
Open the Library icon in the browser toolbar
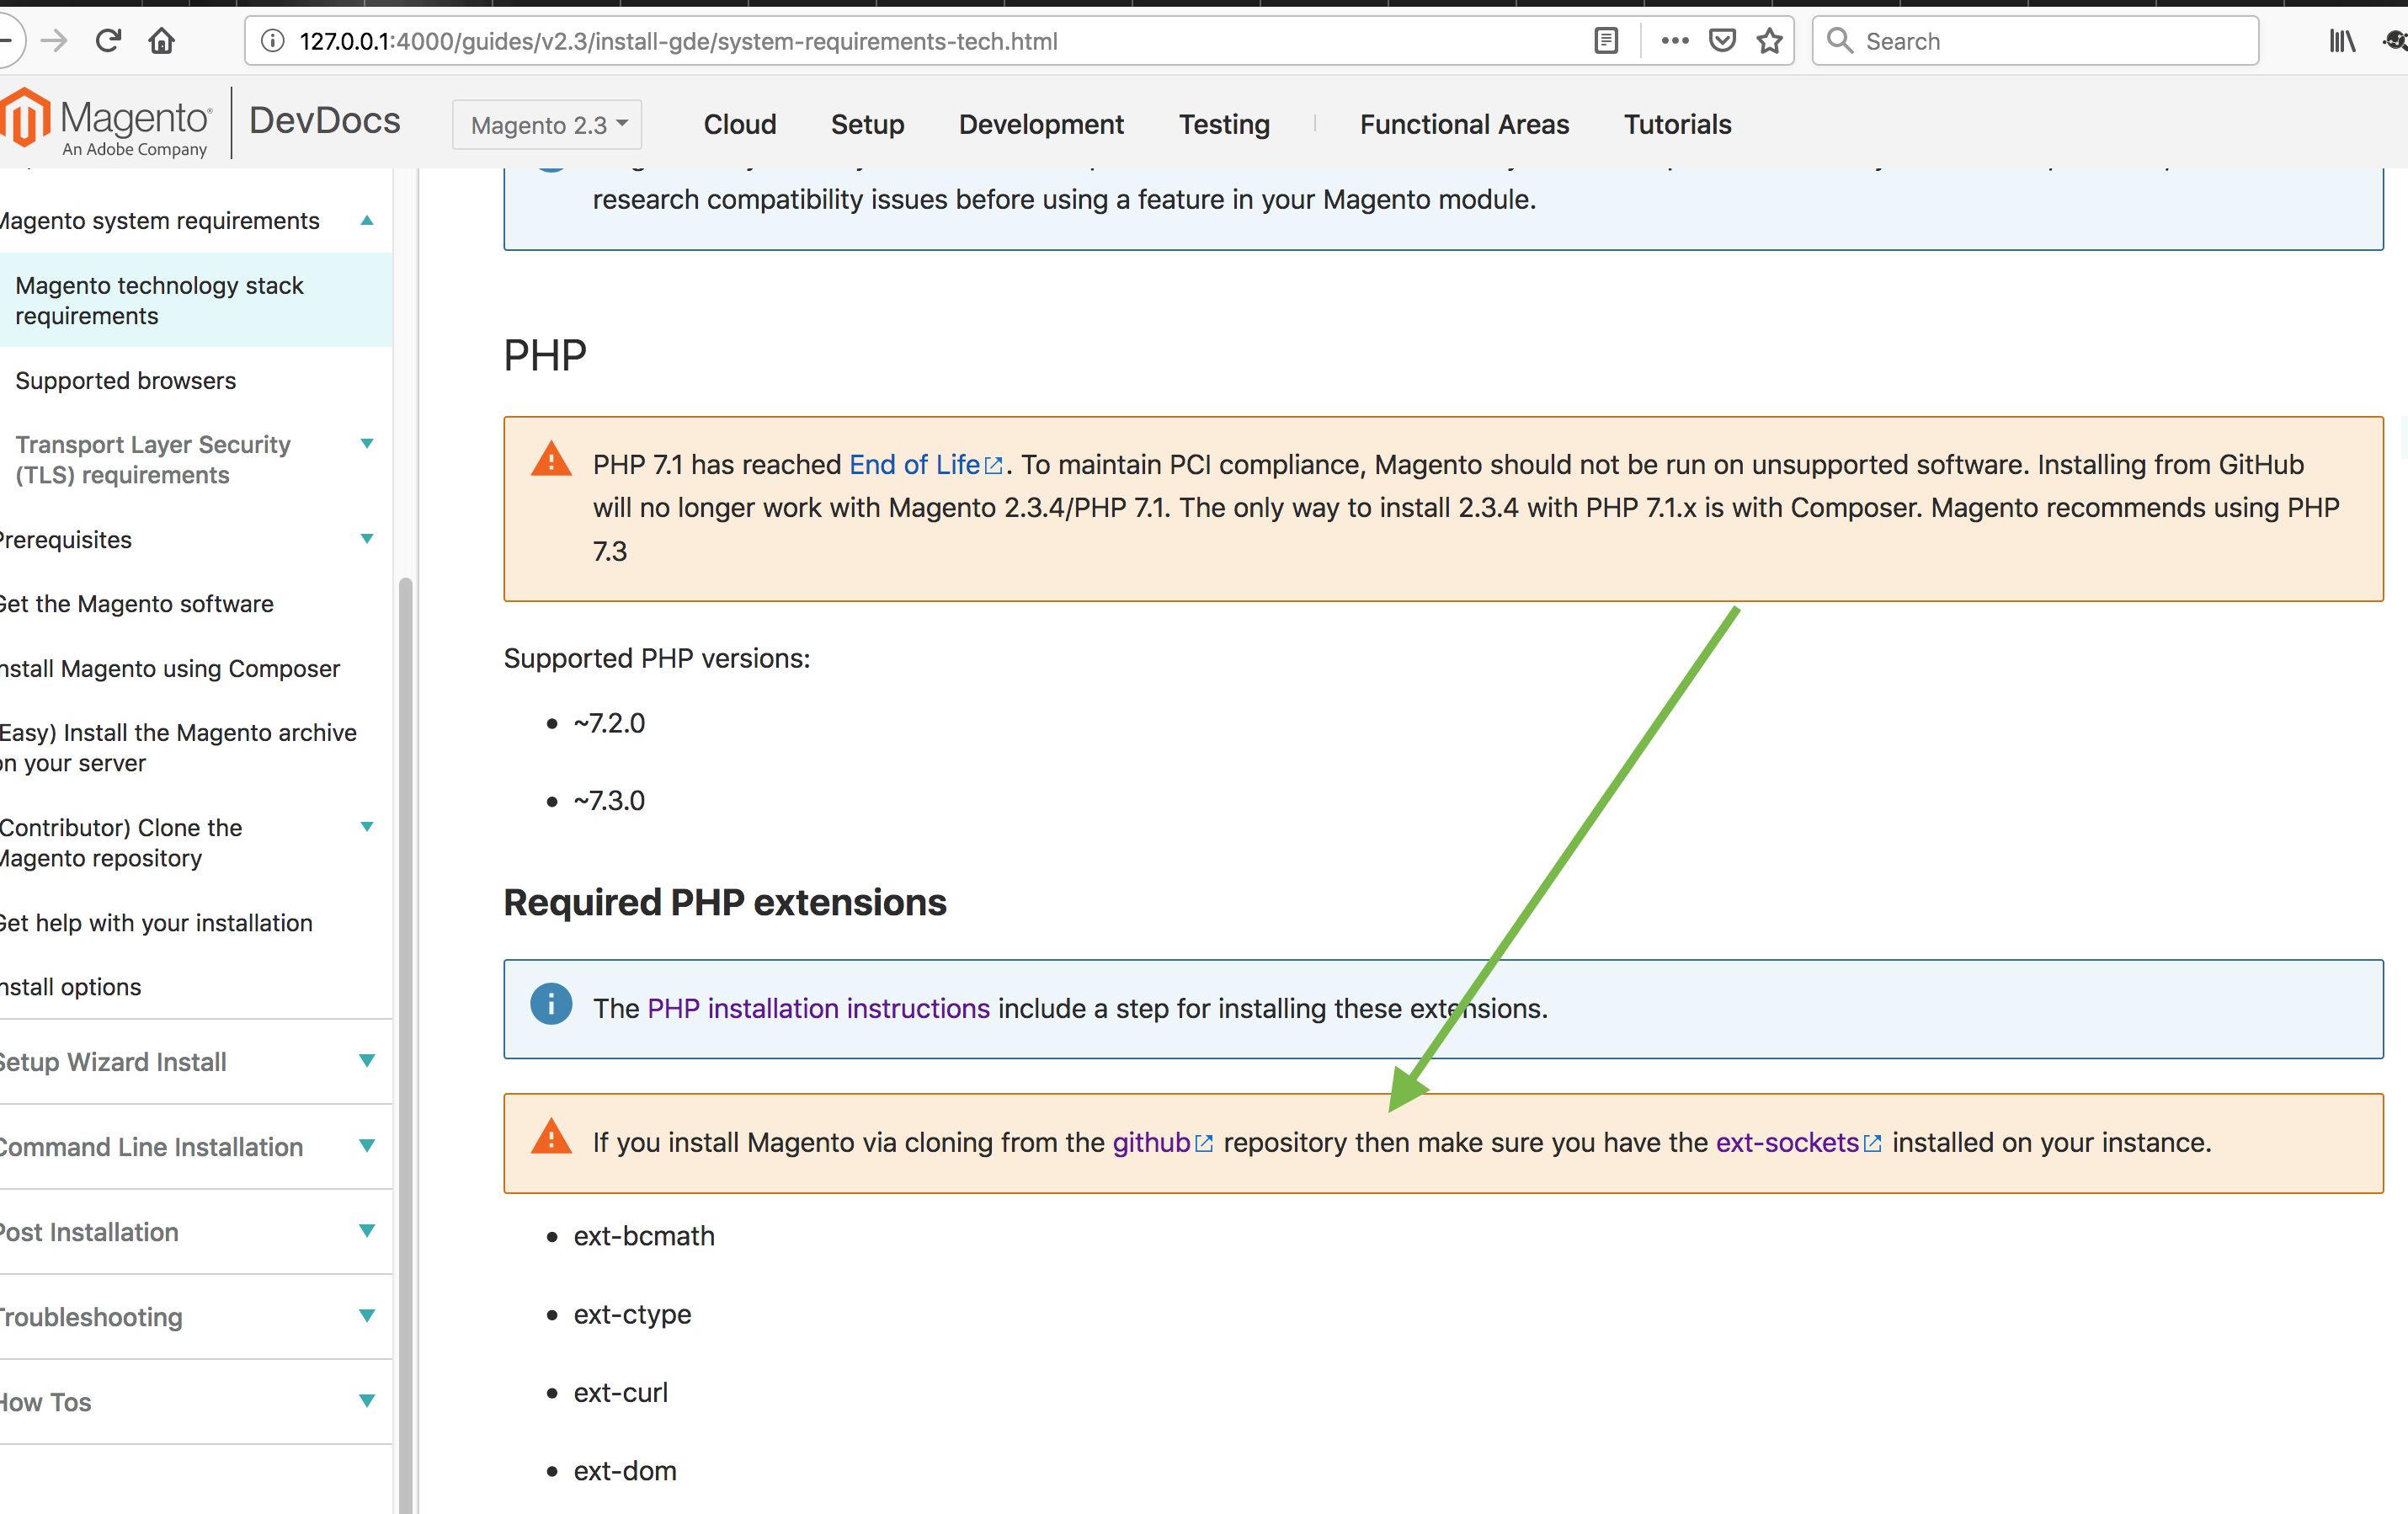point(2342,41)
